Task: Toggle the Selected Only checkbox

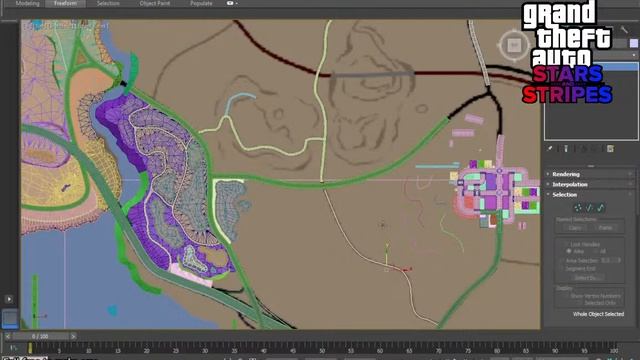Action: (x=580, y=303)
